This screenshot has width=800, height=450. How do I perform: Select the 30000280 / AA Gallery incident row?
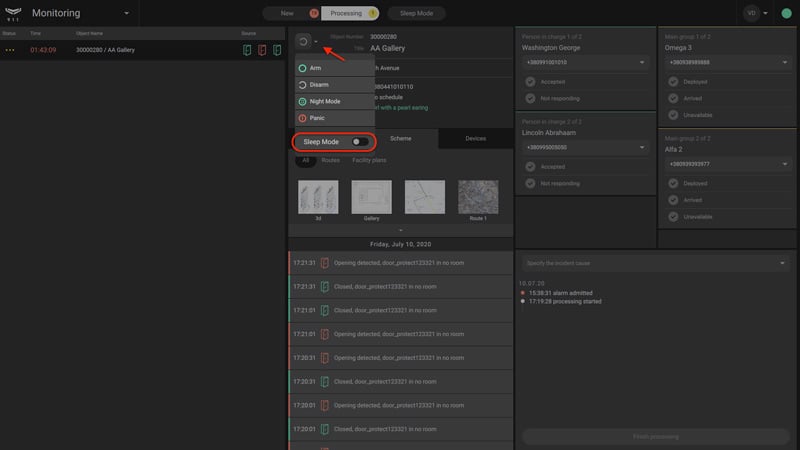[142, 50]
